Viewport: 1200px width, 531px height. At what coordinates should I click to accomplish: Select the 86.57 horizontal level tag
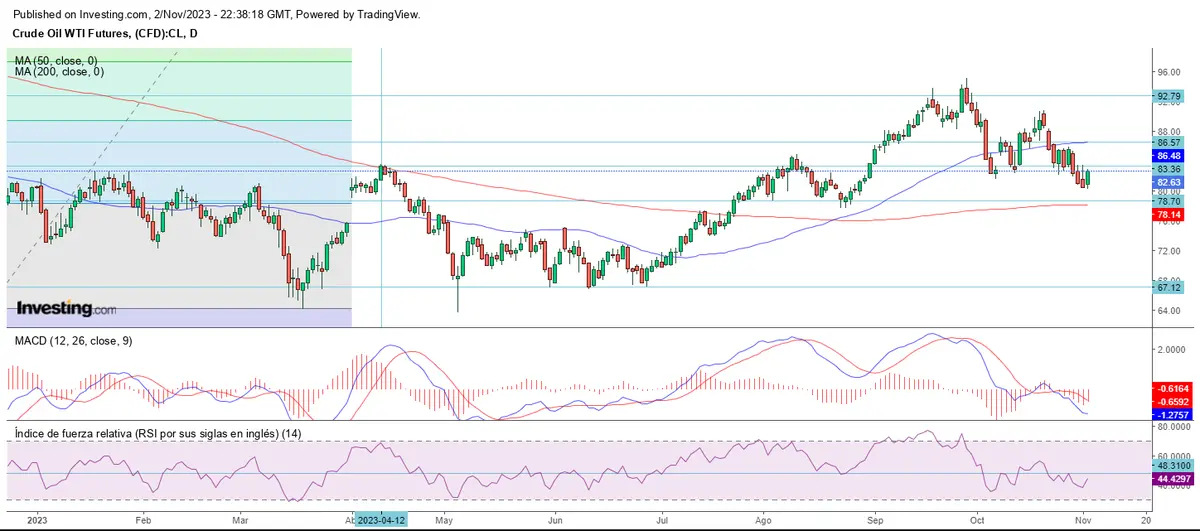coord(1170,143)
